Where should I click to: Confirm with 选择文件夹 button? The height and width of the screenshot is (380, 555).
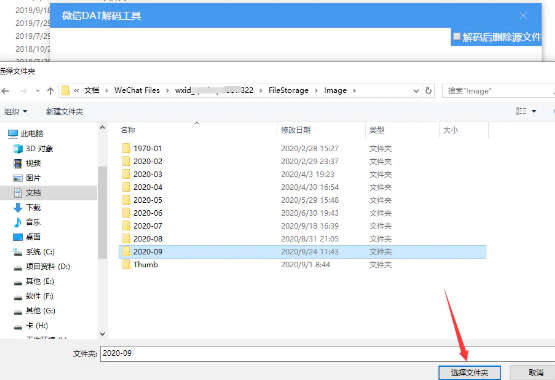(x=469, y=373)
